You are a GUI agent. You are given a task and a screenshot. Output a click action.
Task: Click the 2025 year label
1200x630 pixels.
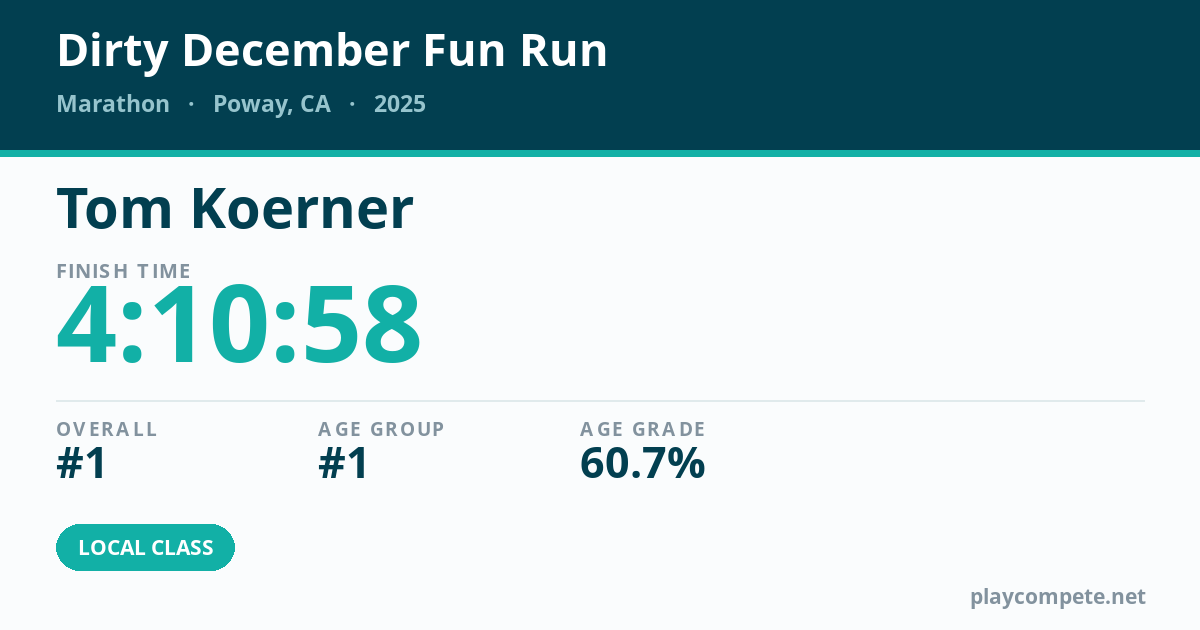[x=400, y=104]
